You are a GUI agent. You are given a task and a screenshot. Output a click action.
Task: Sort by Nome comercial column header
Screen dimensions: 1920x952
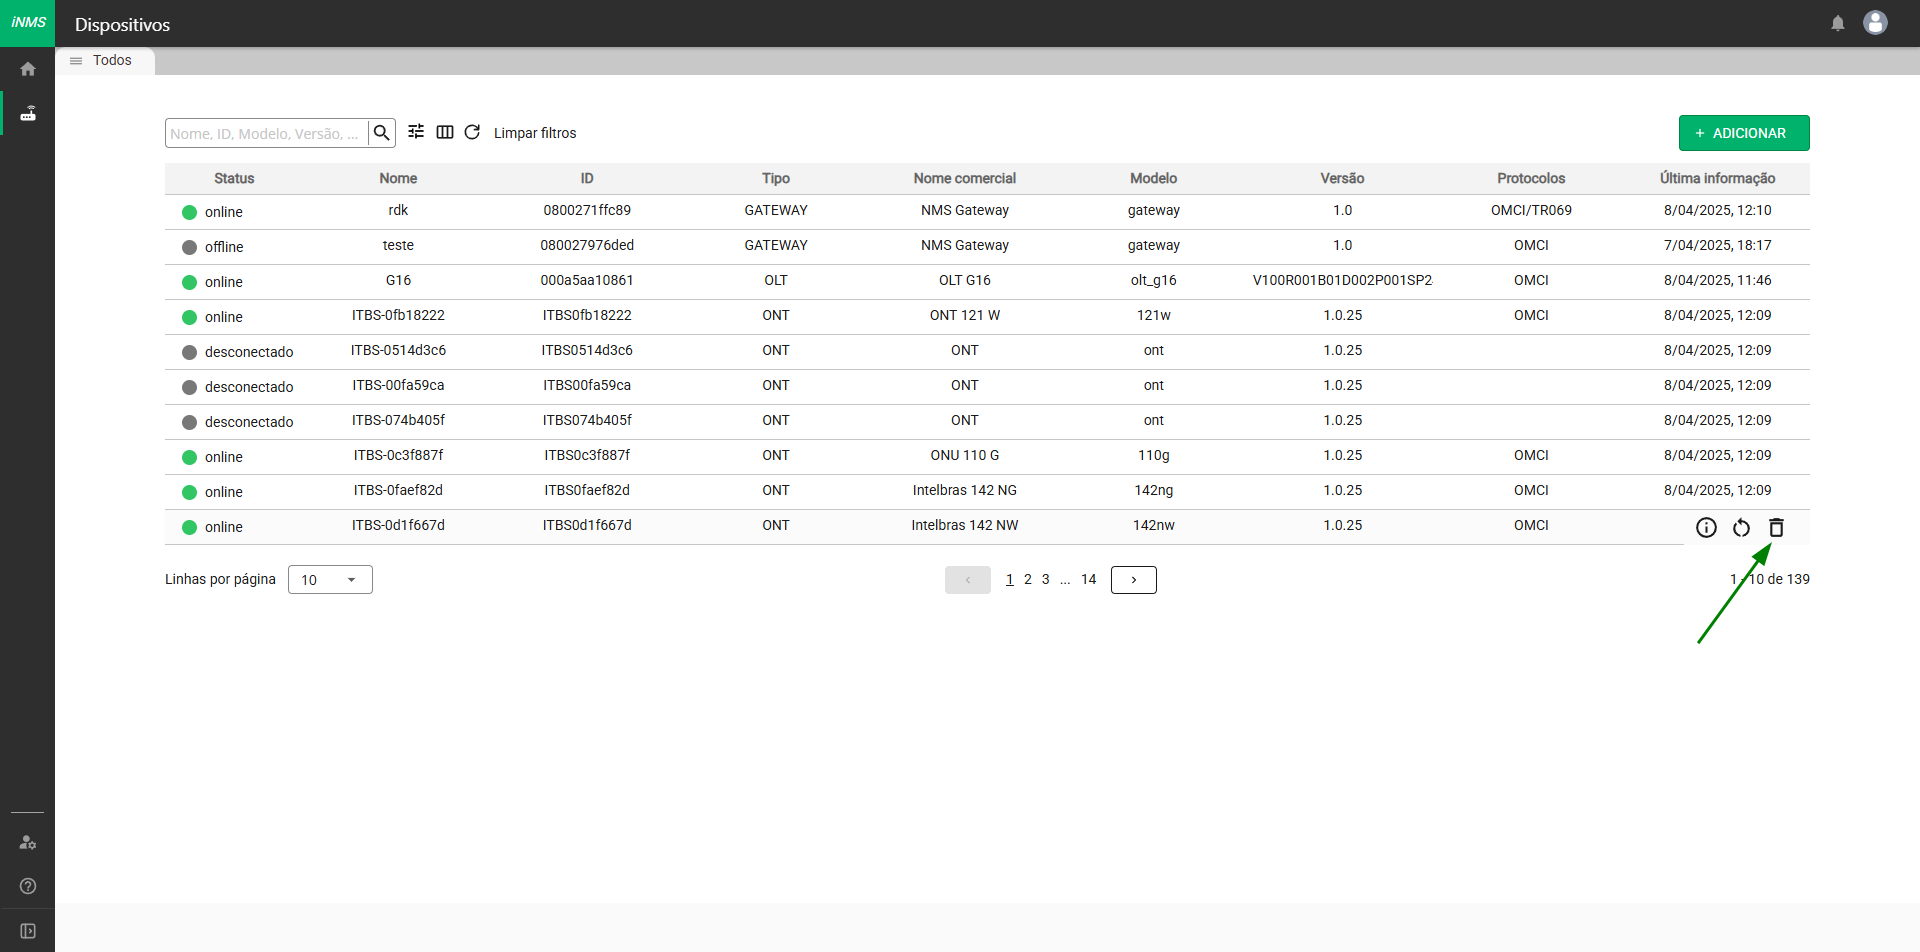[x=965, y=178]
